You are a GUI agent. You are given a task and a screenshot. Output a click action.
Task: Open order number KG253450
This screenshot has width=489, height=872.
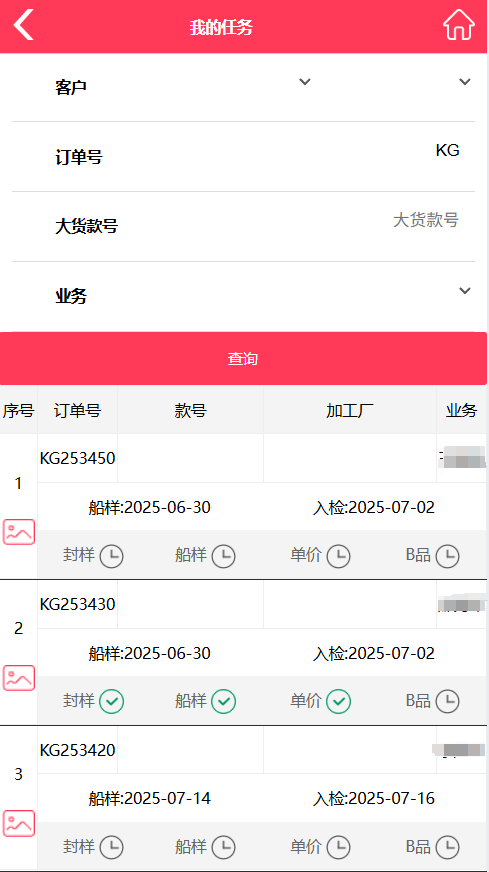[77, 458]
